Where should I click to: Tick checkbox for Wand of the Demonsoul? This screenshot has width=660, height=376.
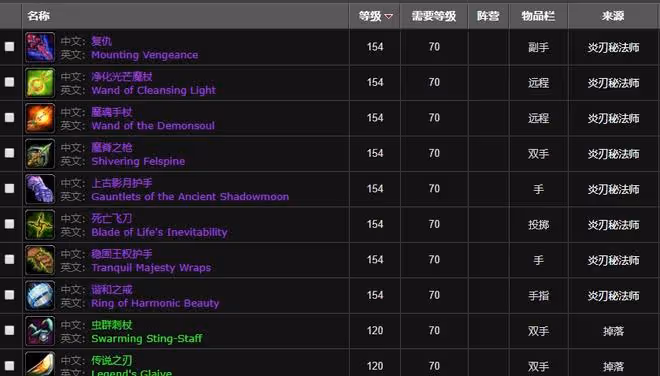(9, 117)
